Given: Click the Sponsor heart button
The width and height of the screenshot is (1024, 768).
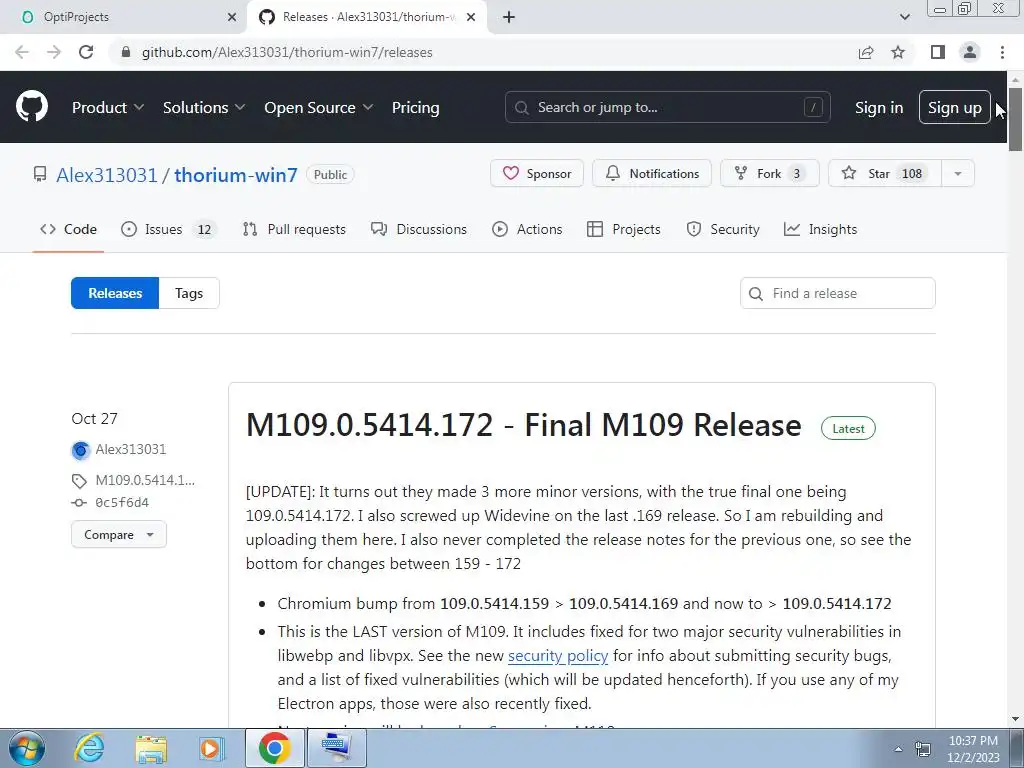Looking at the screenshot, I should point(537,174).
